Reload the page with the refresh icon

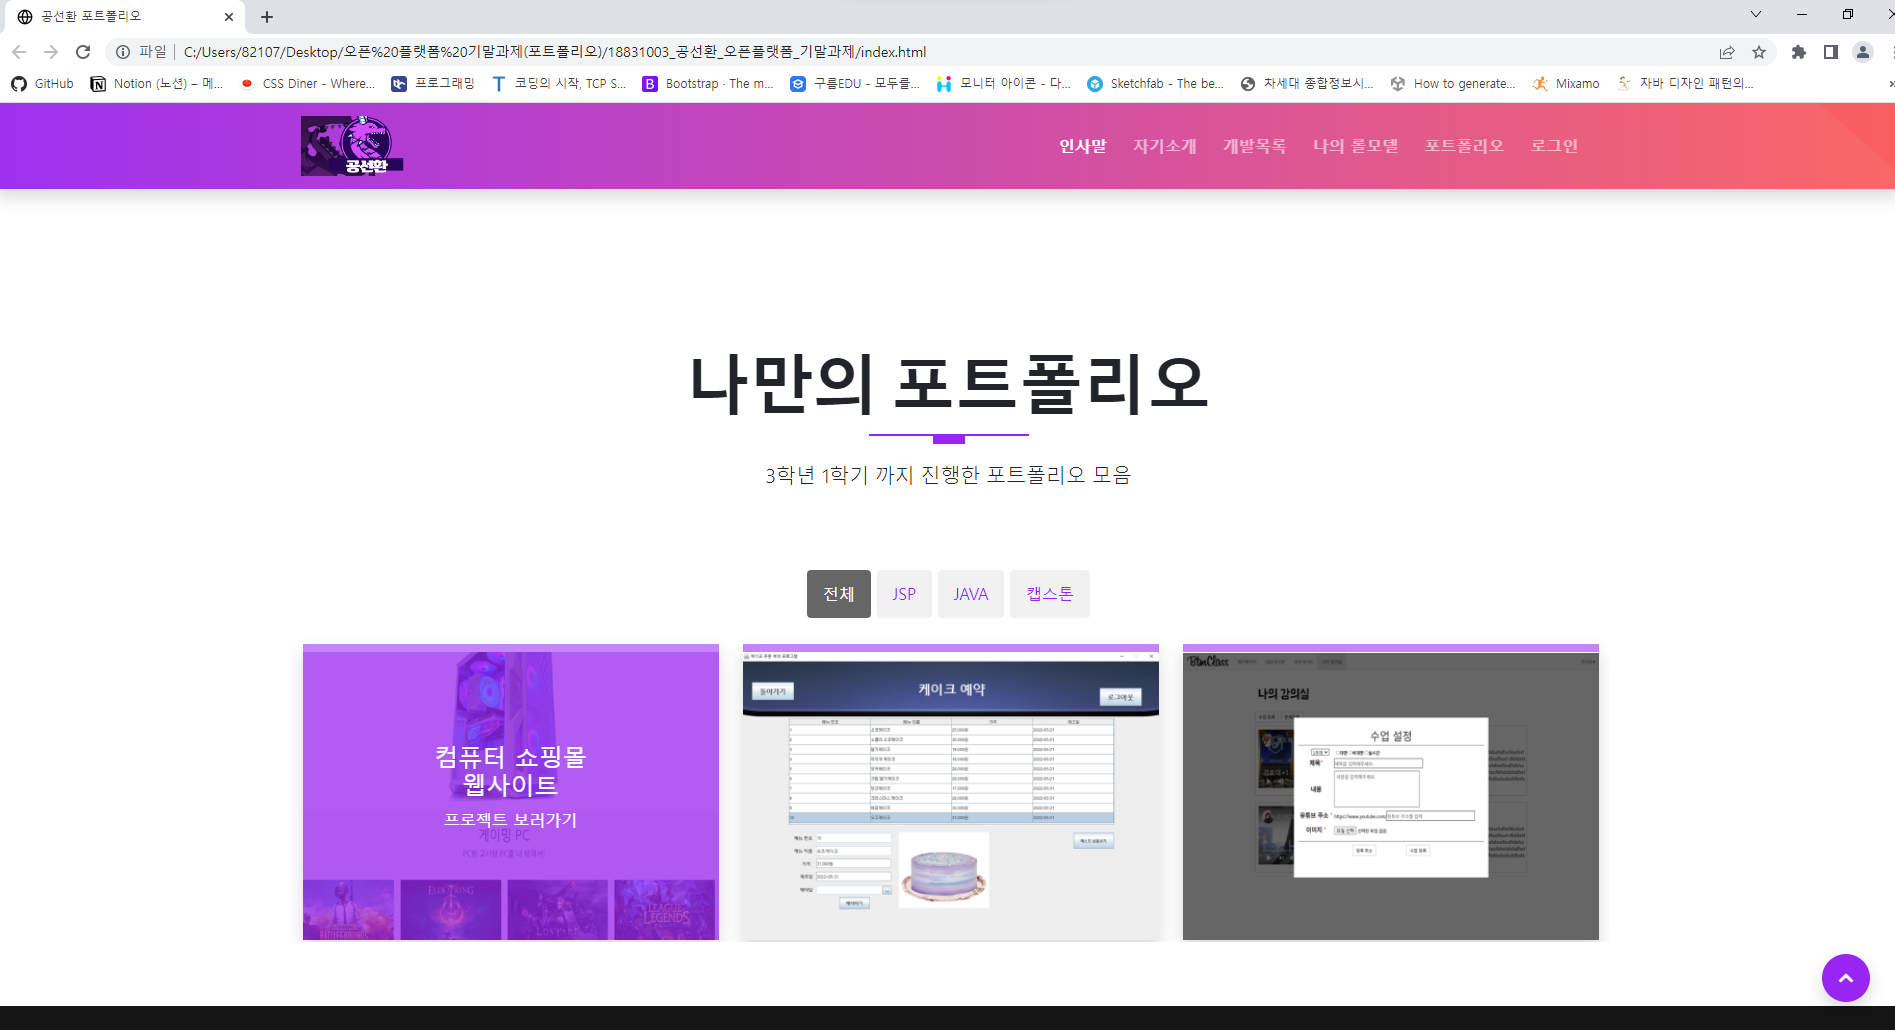84,51
